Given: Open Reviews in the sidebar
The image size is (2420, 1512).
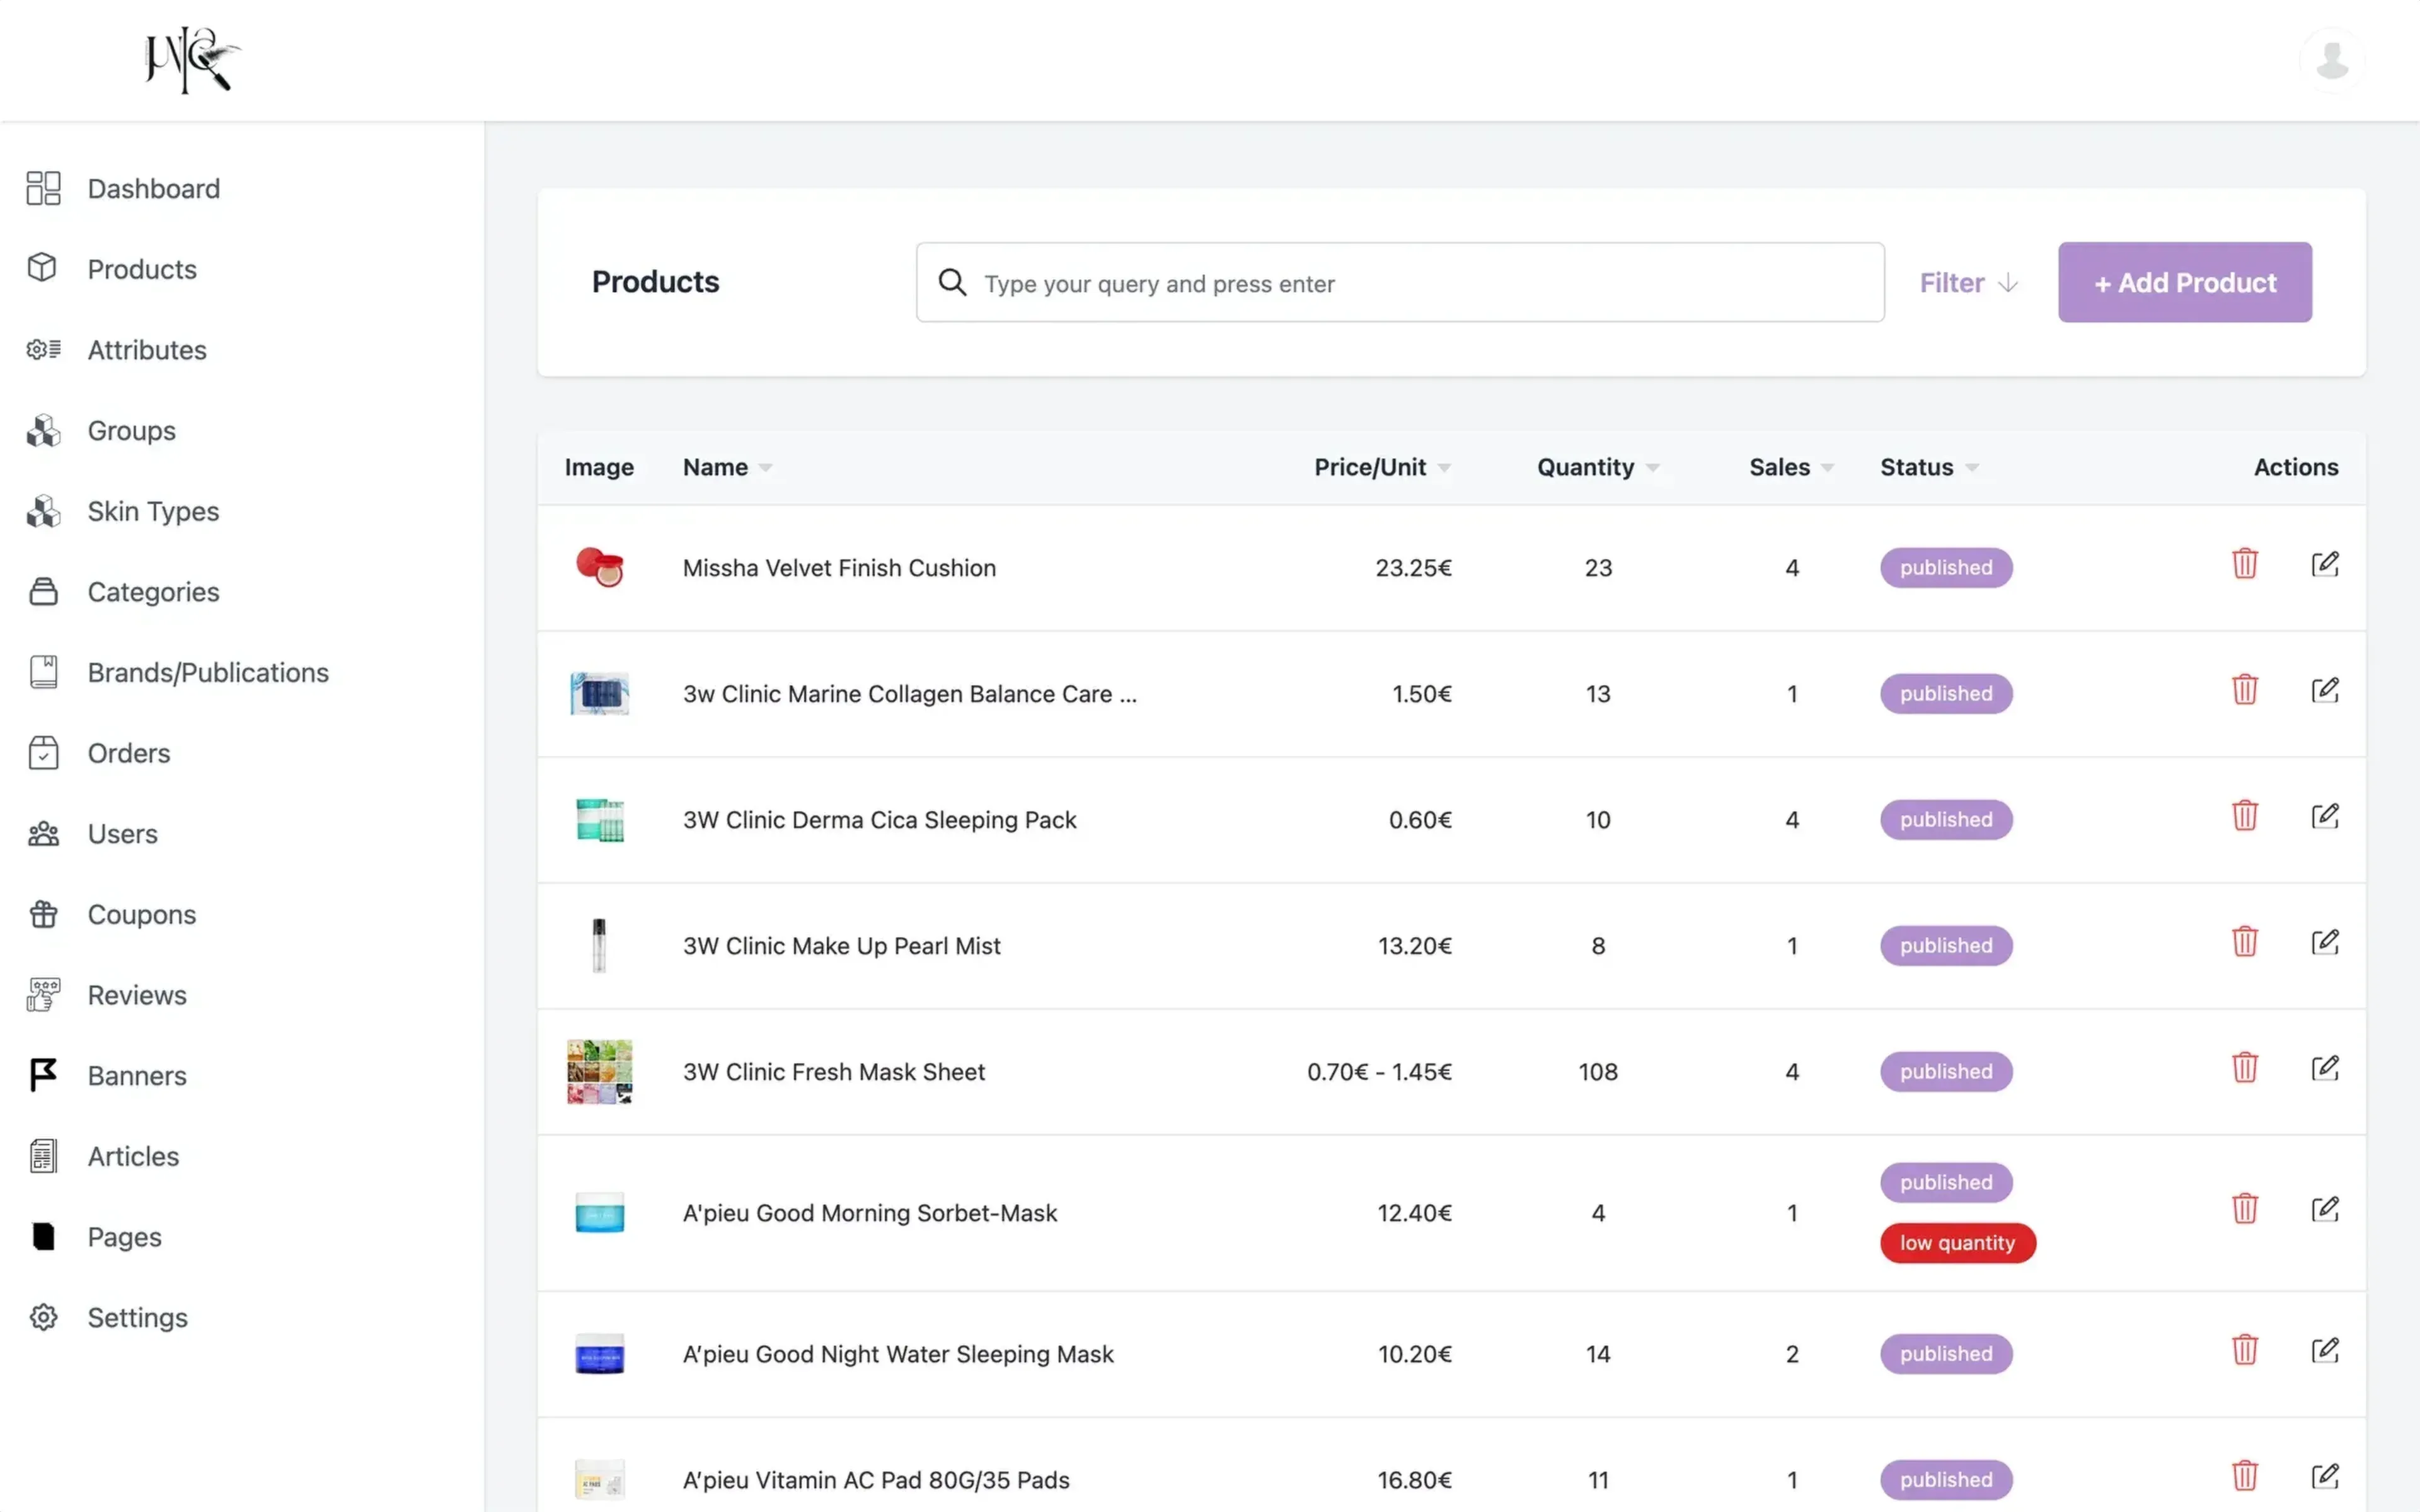Looking at the screenshot, I should [x=137, y=995].
